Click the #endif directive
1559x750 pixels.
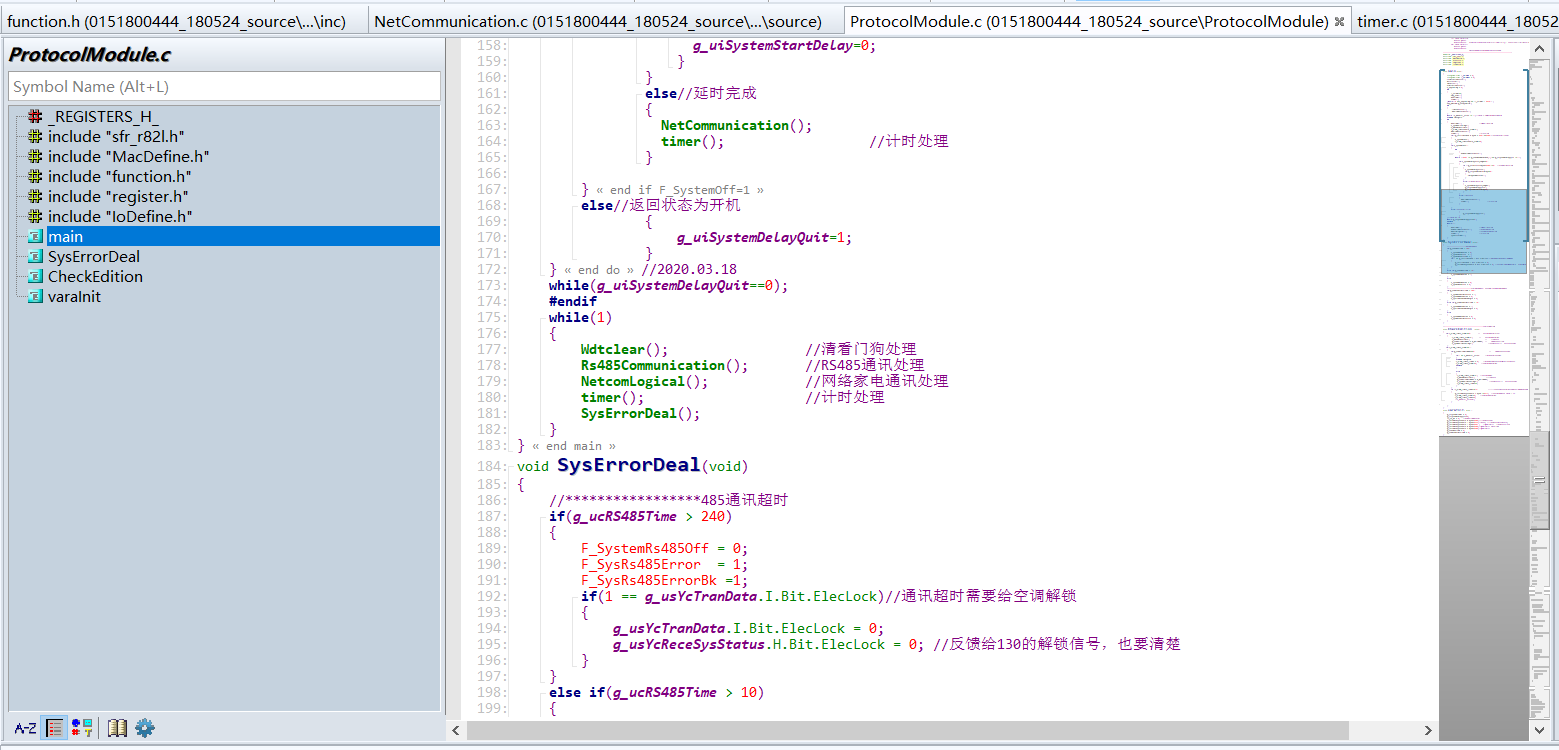(x=573, y=301)
